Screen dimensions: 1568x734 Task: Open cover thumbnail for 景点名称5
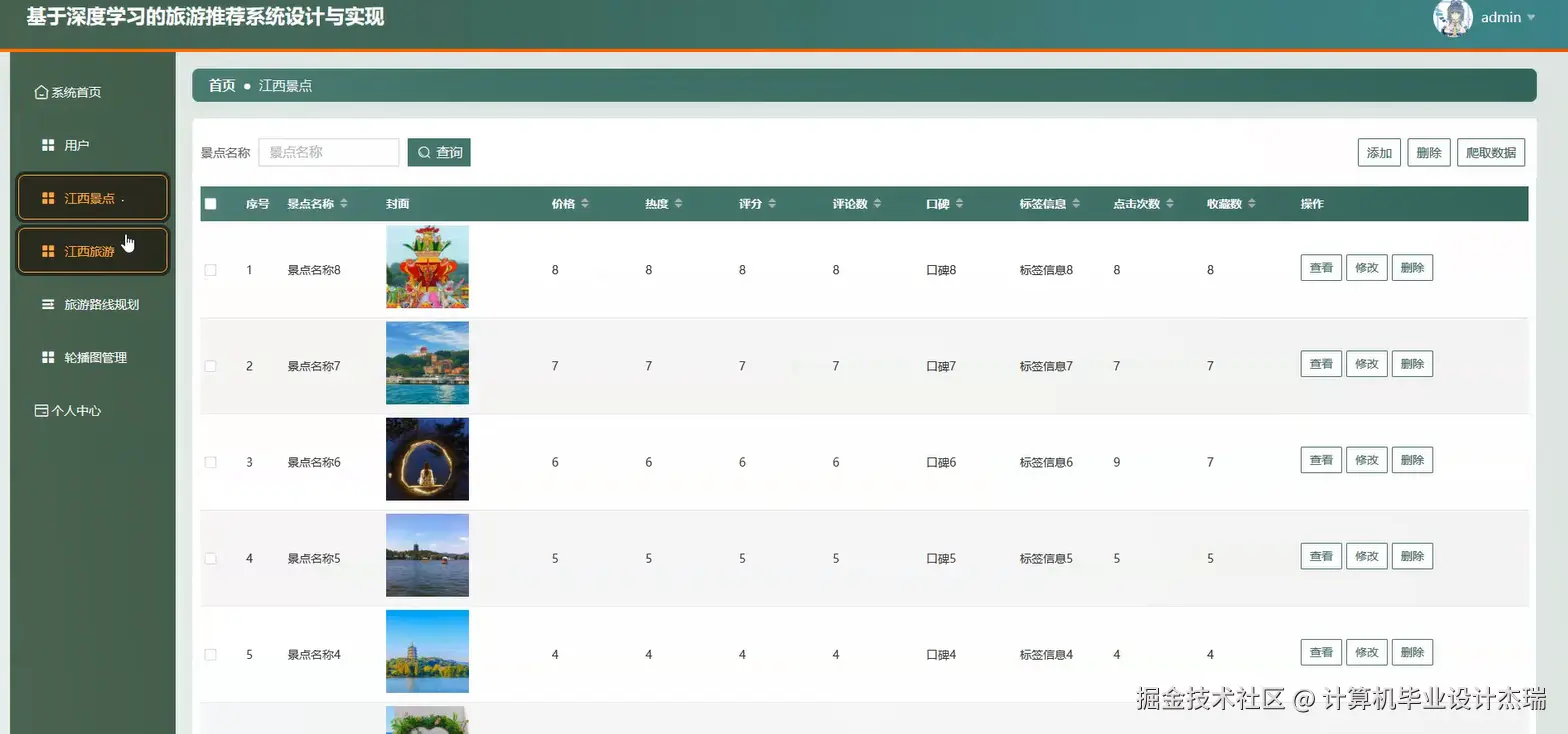427,555
